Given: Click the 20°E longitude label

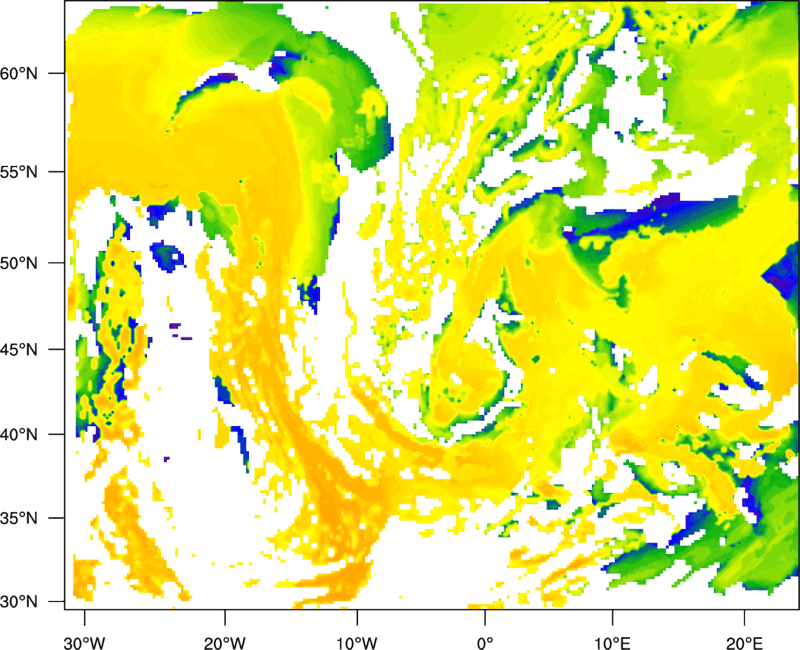Looking at the screenshot, I should click(x=744, y=643).
